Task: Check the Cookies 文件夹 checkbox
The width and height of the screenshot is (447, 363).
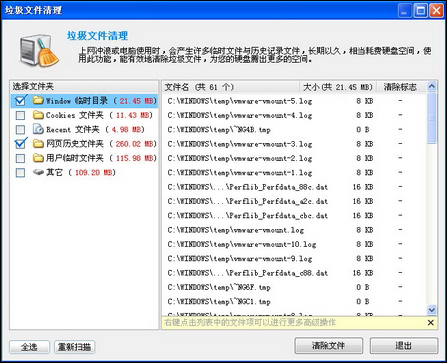Action: 21,115
